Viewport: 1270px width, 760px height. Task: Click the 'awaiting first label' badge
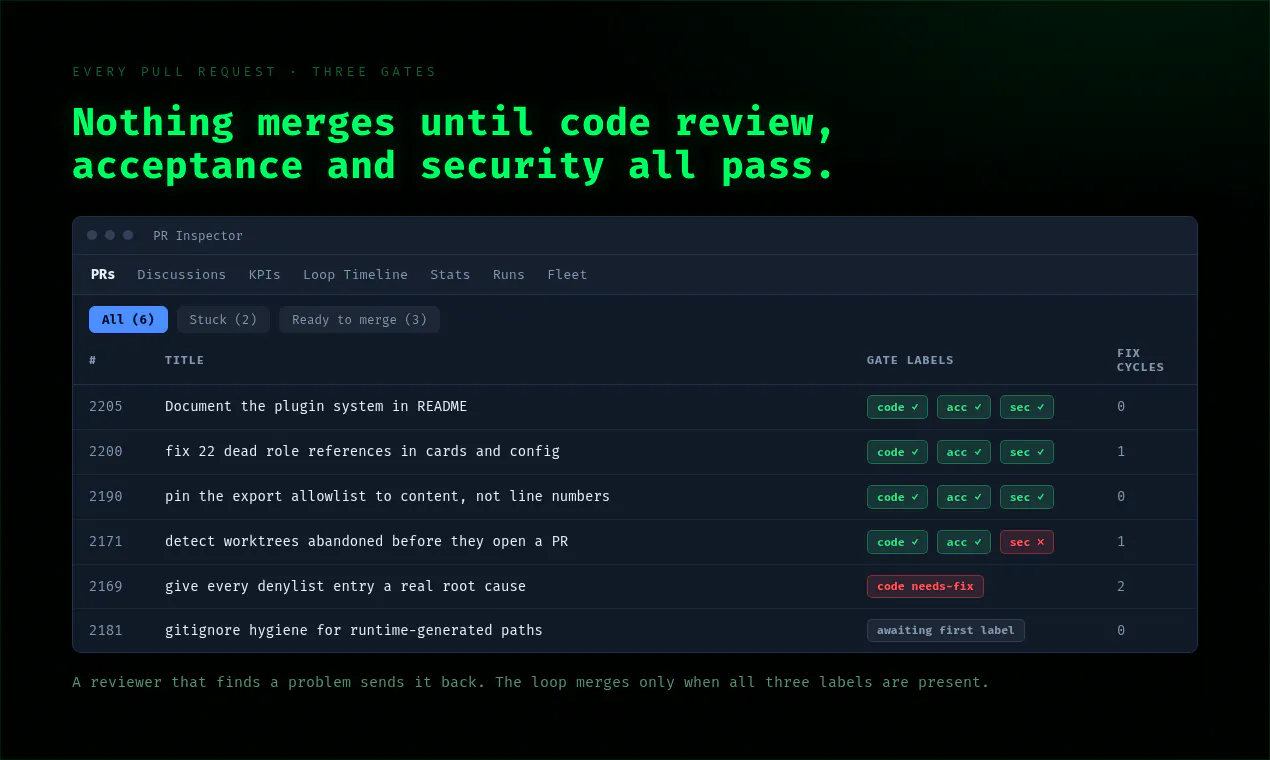pyautogui.click(x=946, y=630)
